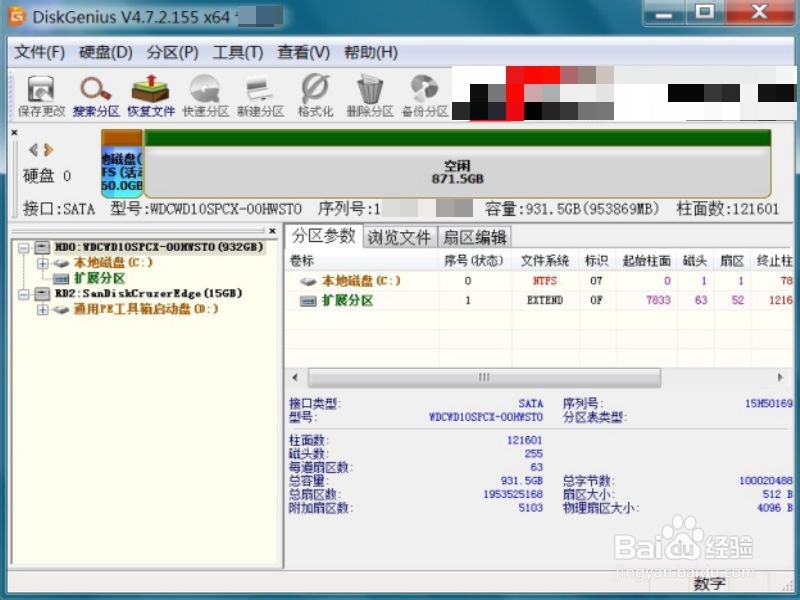800x600 pixels.
Task: Click the horizontal scrollbar thumb in table
Action: click(484, 378)
